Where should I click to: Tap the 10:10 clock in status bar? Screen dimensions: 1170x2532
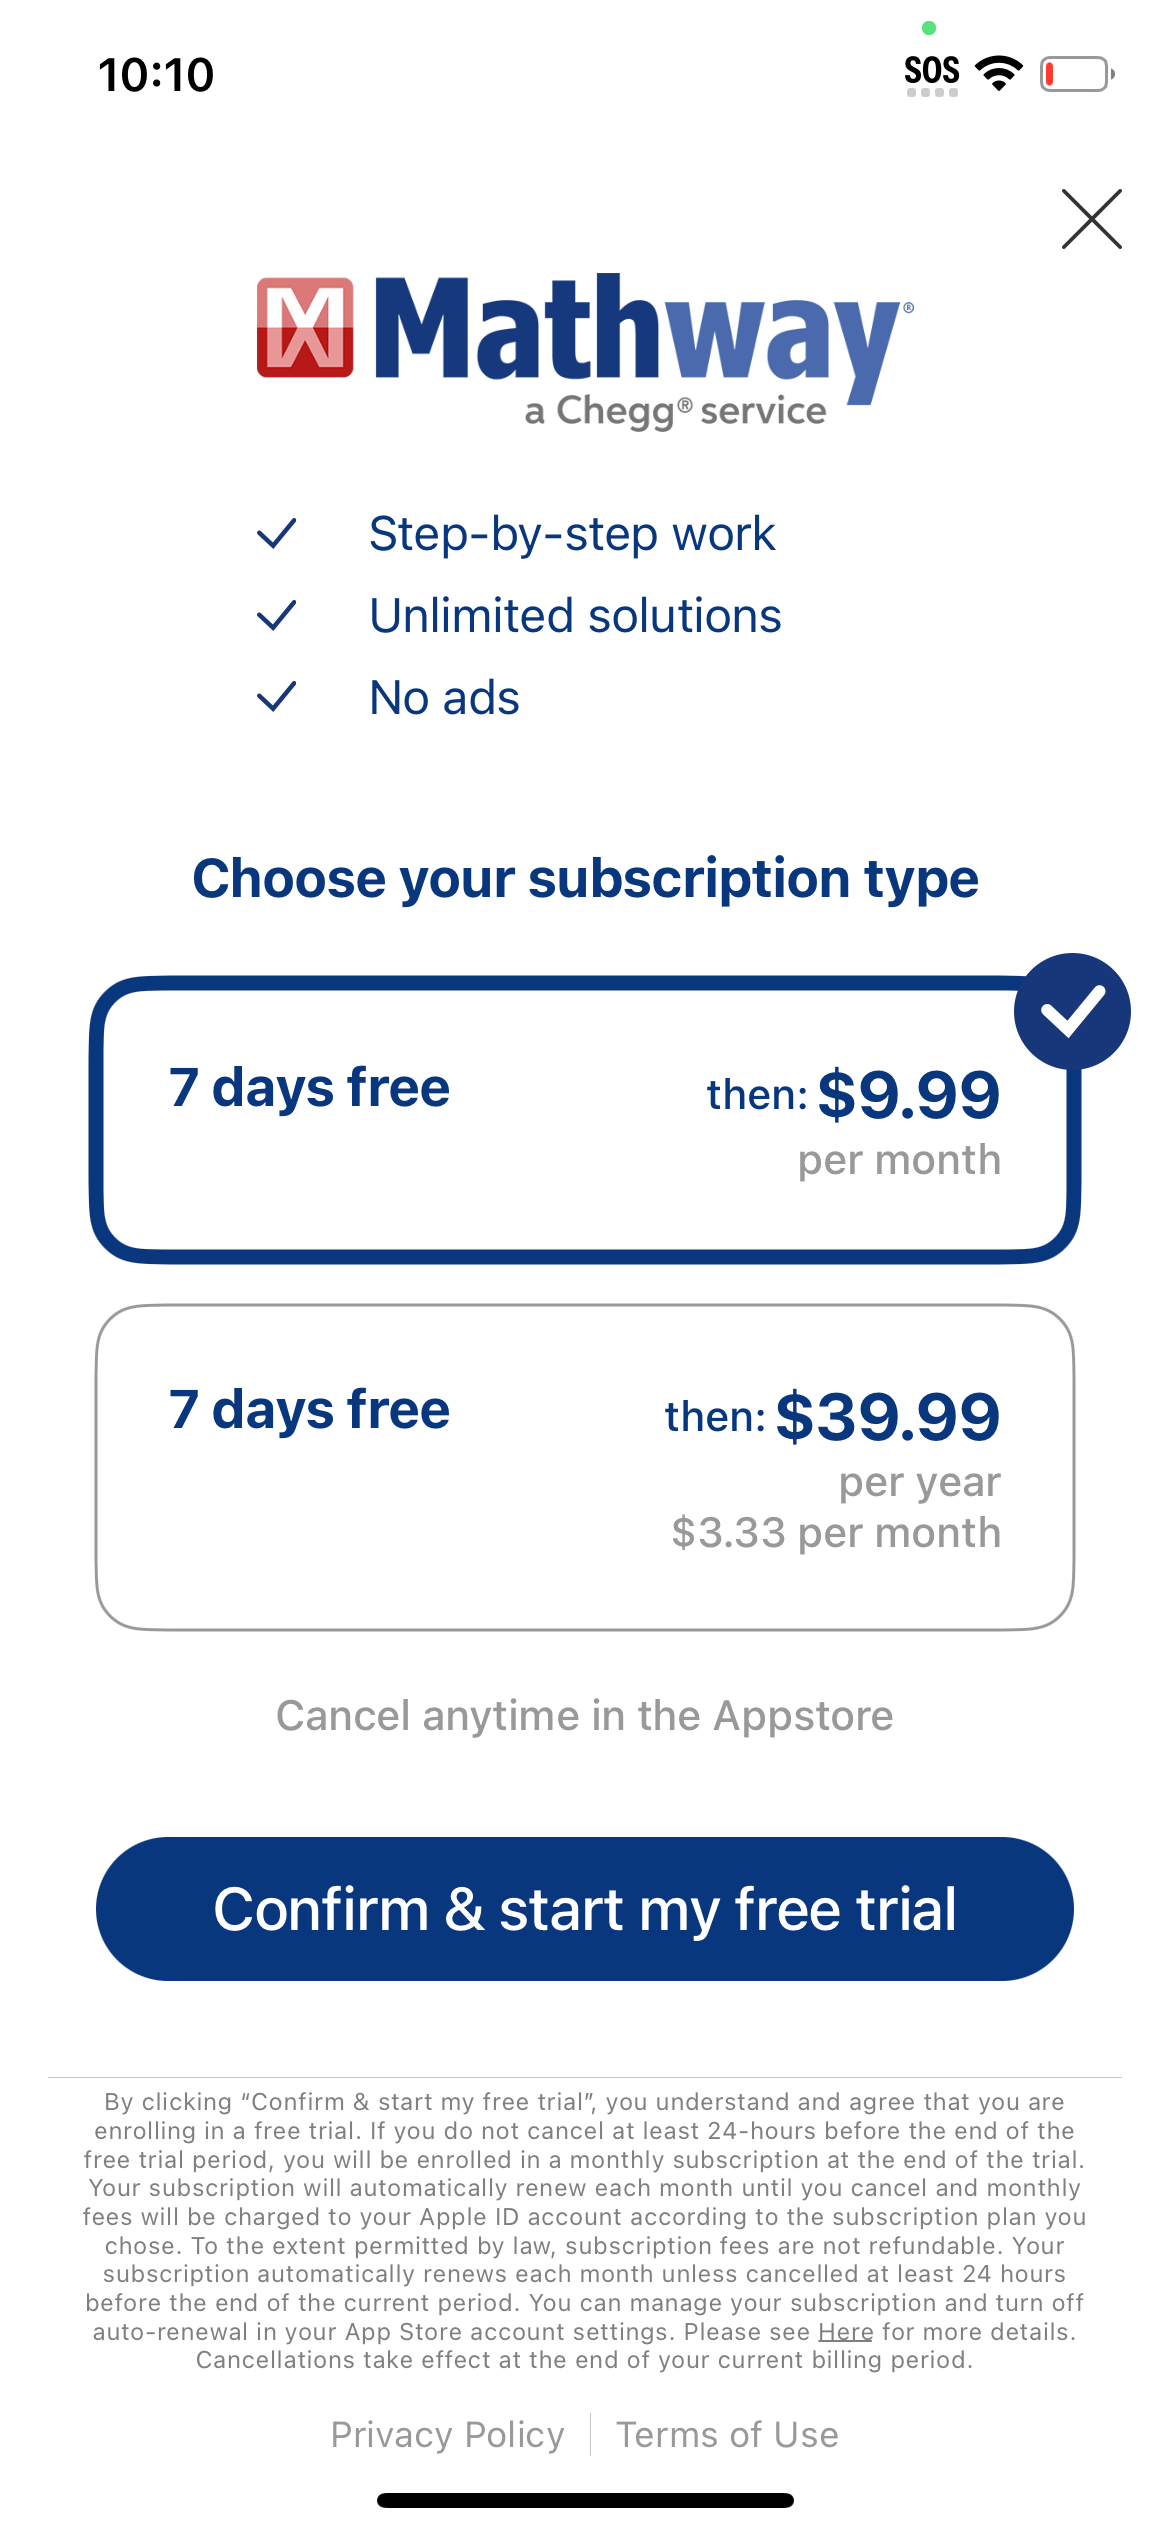pyautogui.click(x=156, y=75)
